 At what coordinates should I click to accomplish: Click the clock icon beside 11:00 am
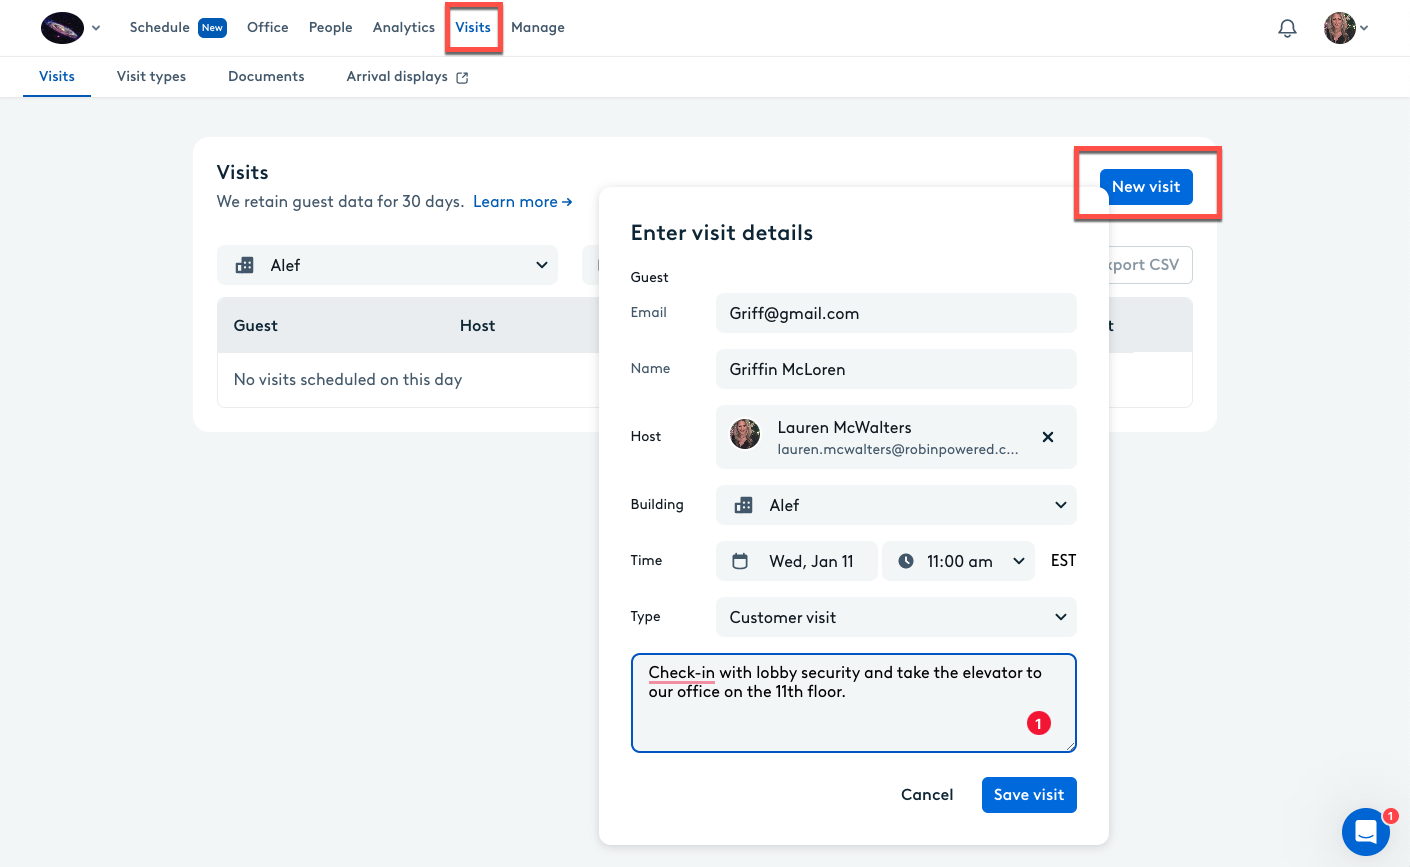coord(906,561)
